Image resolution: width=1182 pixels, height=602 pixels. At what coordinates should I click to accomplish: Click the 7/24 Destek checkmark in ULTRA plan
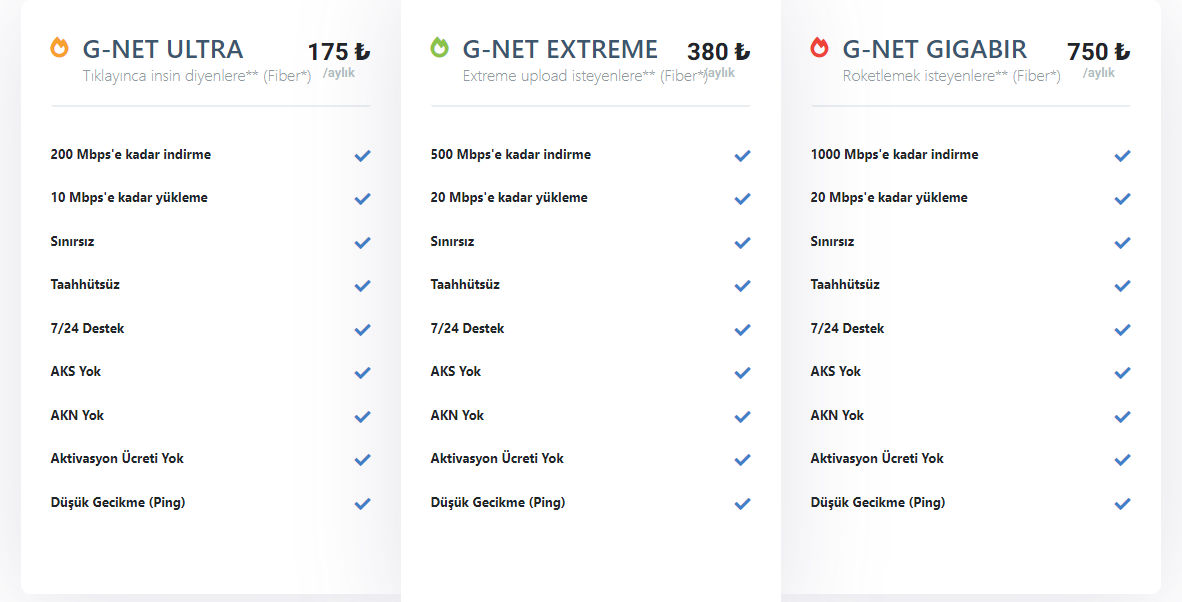(x=362, y=330)
